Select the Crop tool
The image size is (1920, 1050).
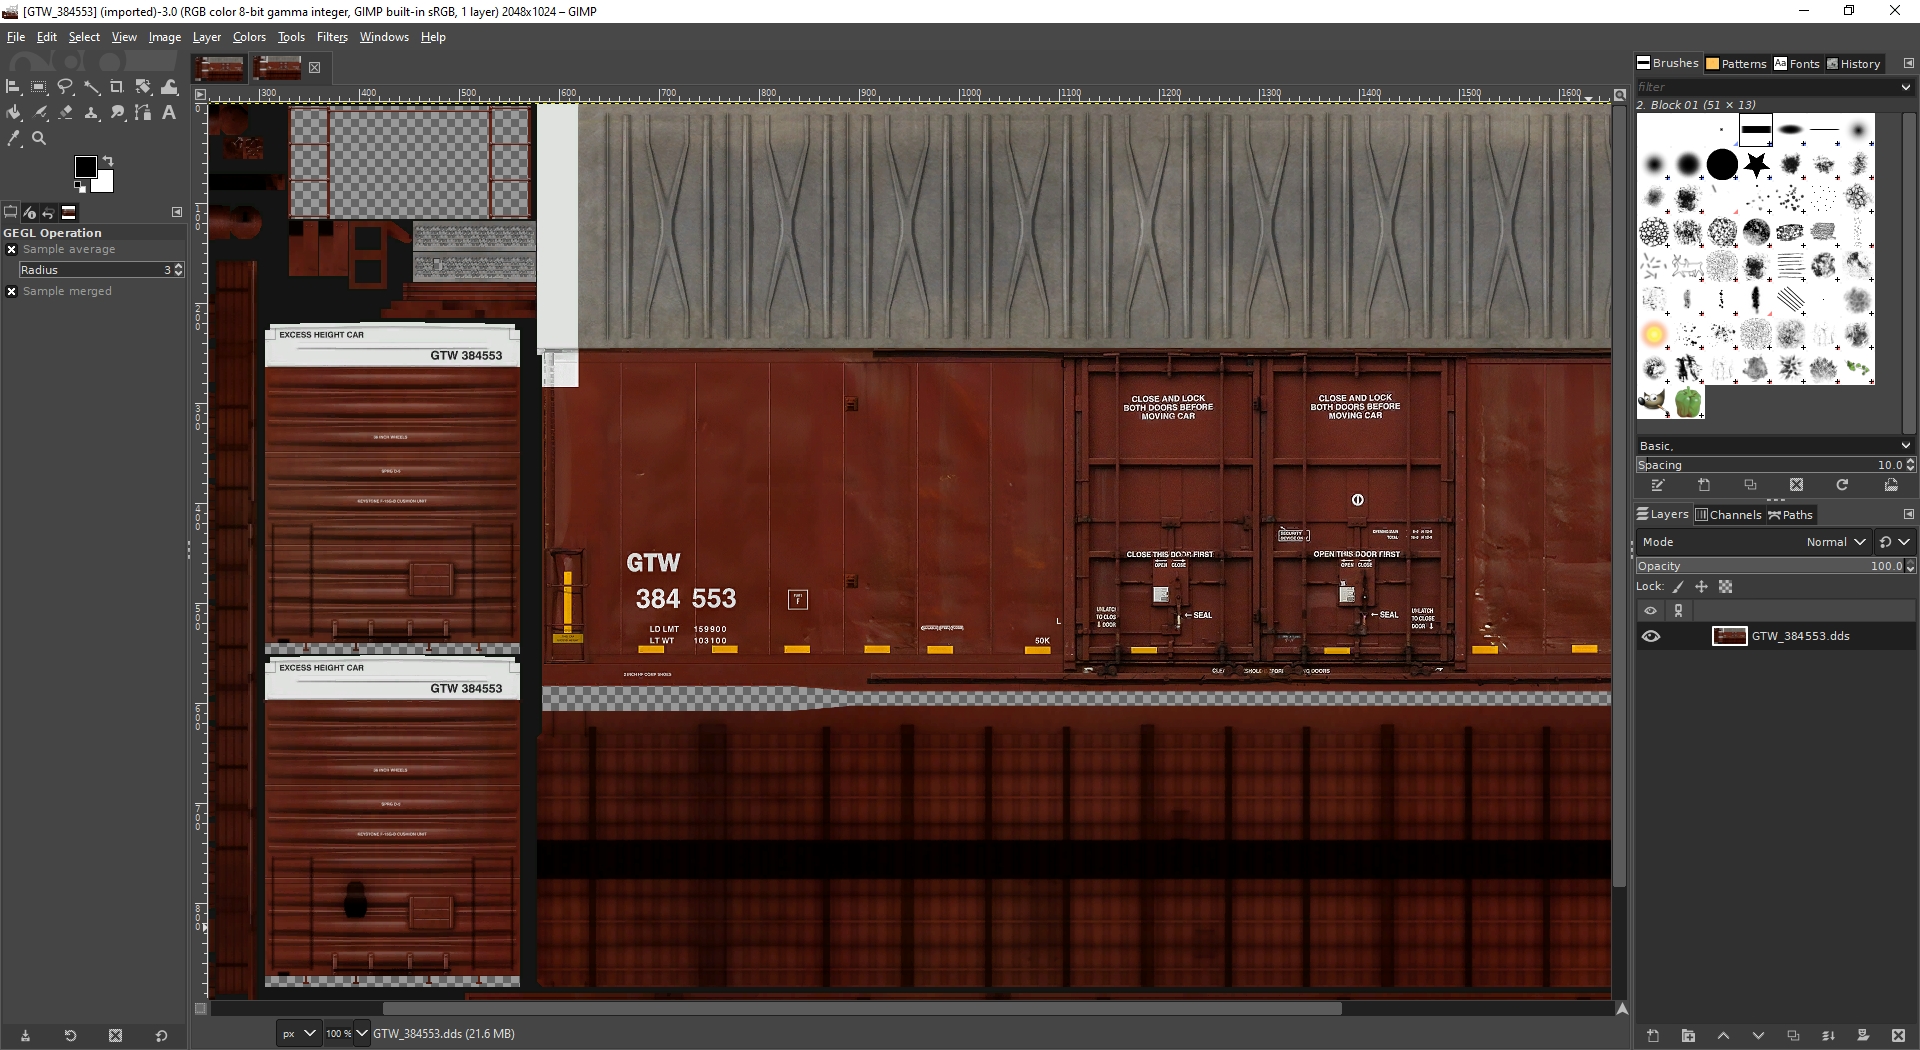(117, 87)
